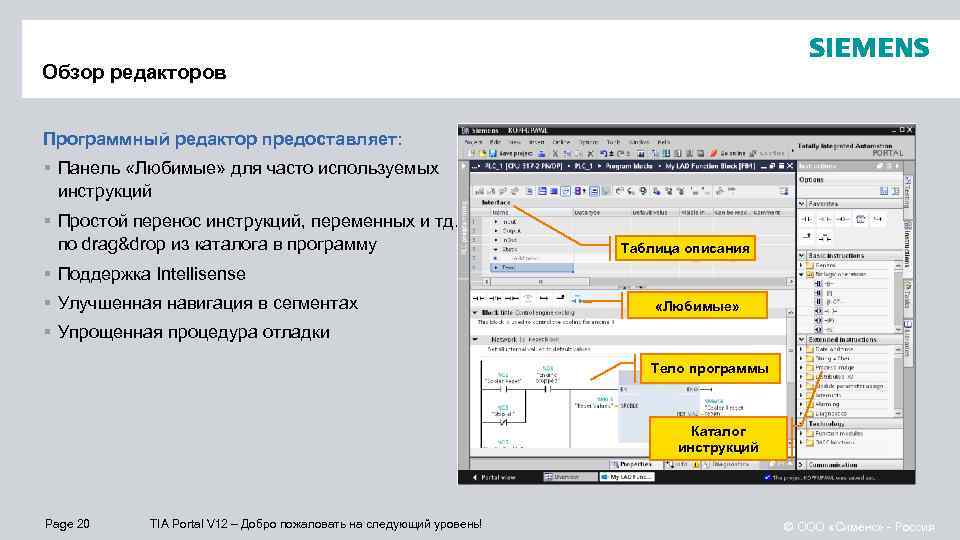Expand the Input row in interface table
This screenshot has width=960, height=540.
[496, 222]
